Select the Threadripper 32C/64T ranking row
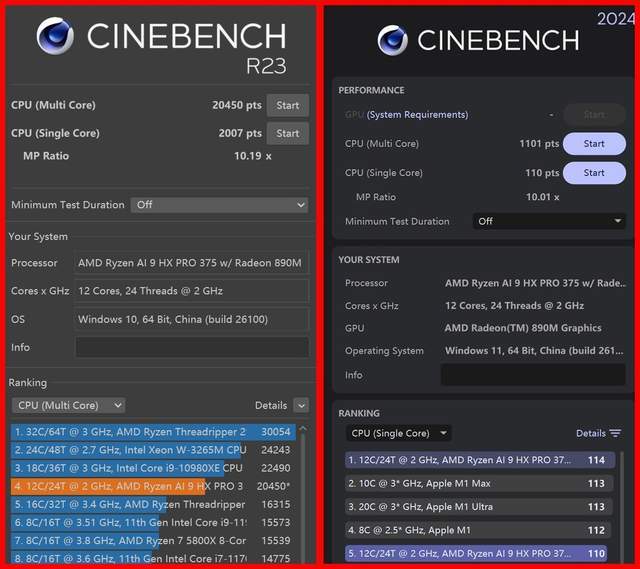This screenshot has width=640, height=569. (x=153, y=432)
